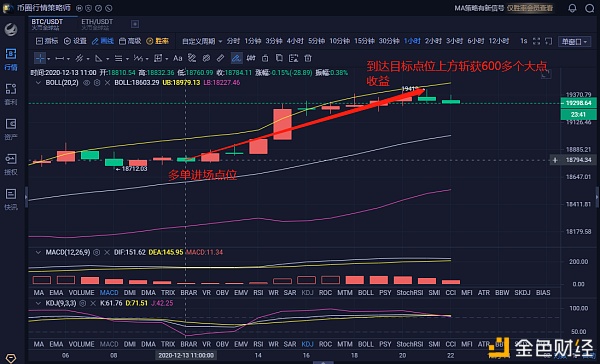Select the 1小时 timeframe

point(412,41)
